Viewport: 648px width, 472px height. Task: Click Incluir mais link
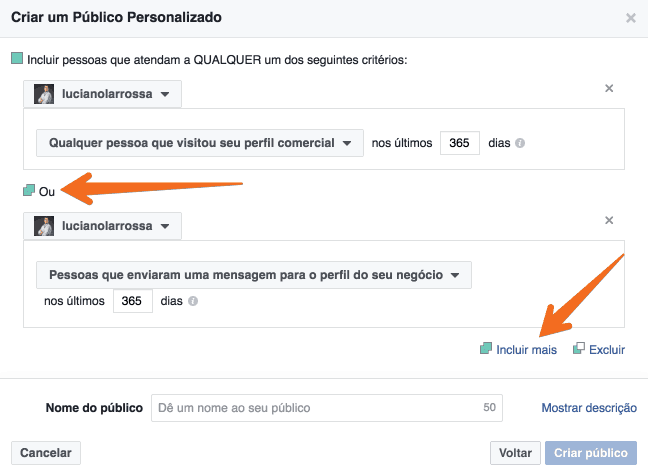[x=526, y=350]
